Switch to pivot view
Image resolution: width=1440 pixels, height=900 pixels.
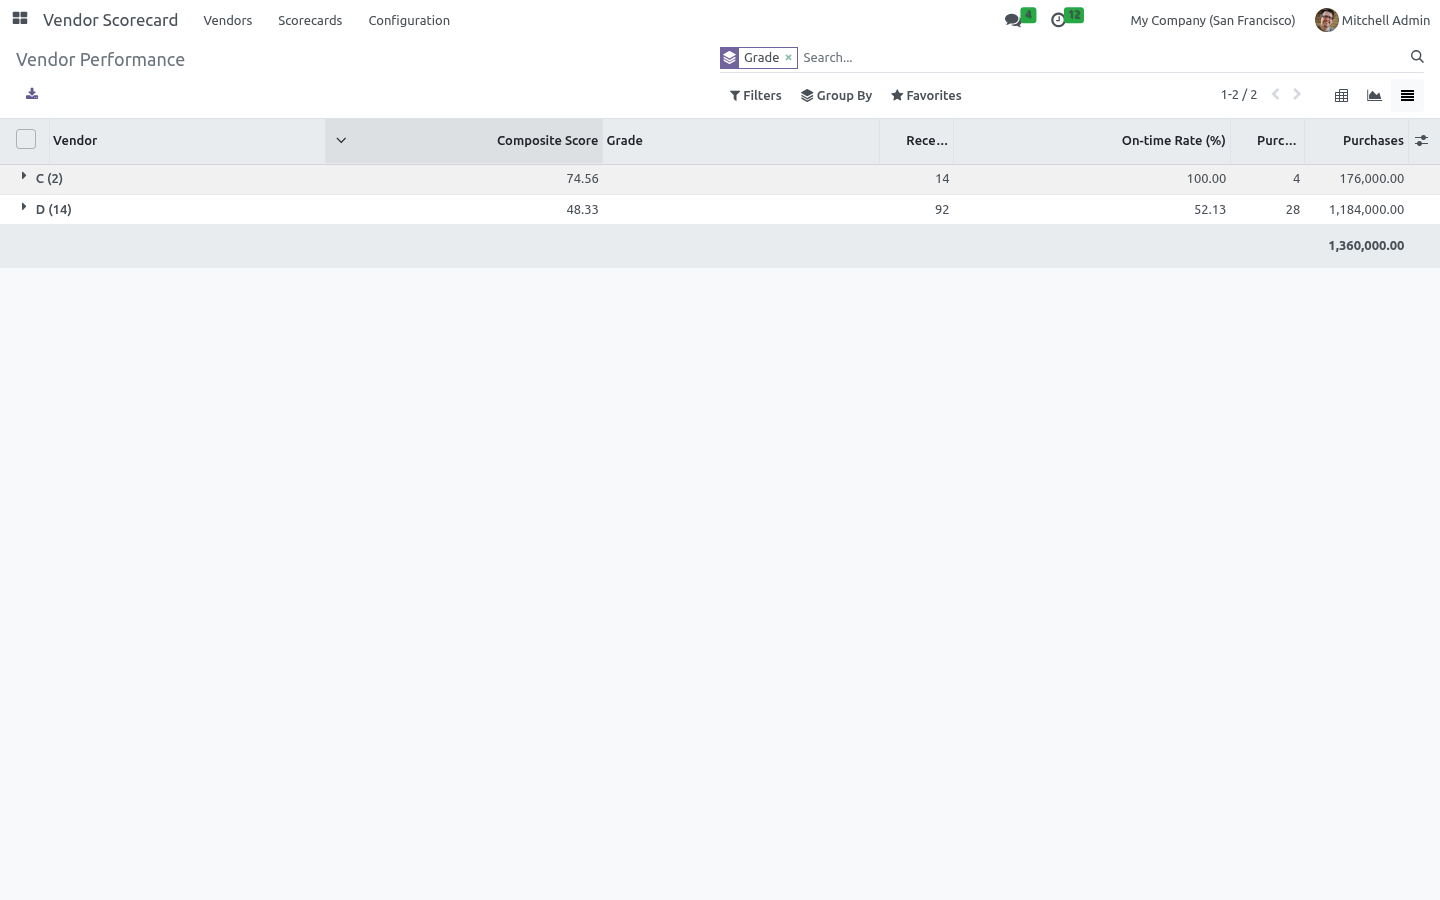pos(1342,96)
